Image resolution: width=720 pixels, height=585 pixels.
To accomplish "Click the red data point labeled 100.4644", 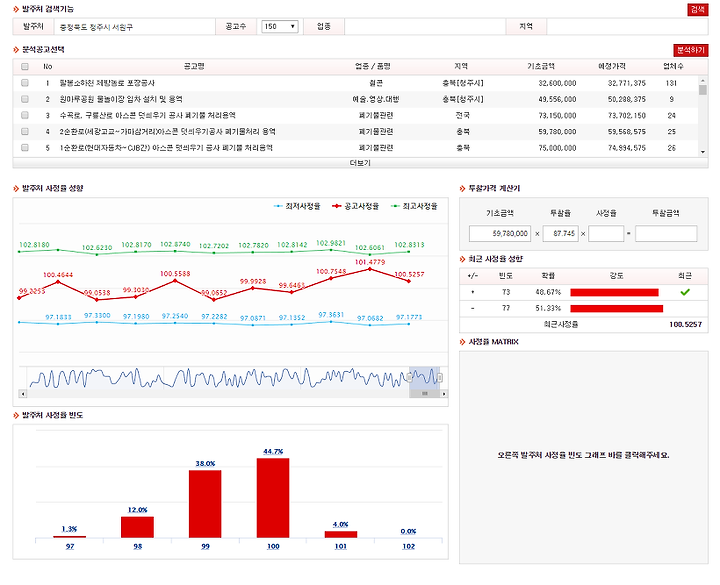I will coord(58,281).
